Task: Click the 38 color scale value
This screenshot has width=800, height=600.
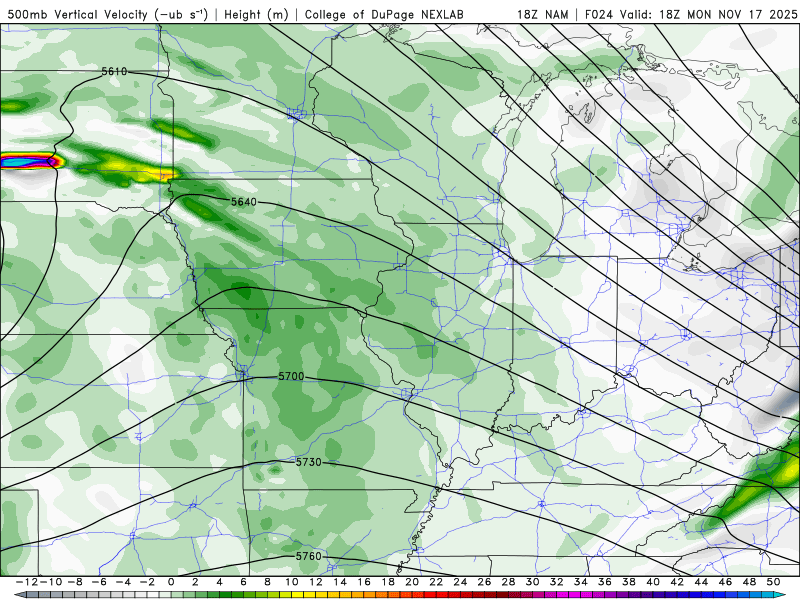Action: click(629, 582)
